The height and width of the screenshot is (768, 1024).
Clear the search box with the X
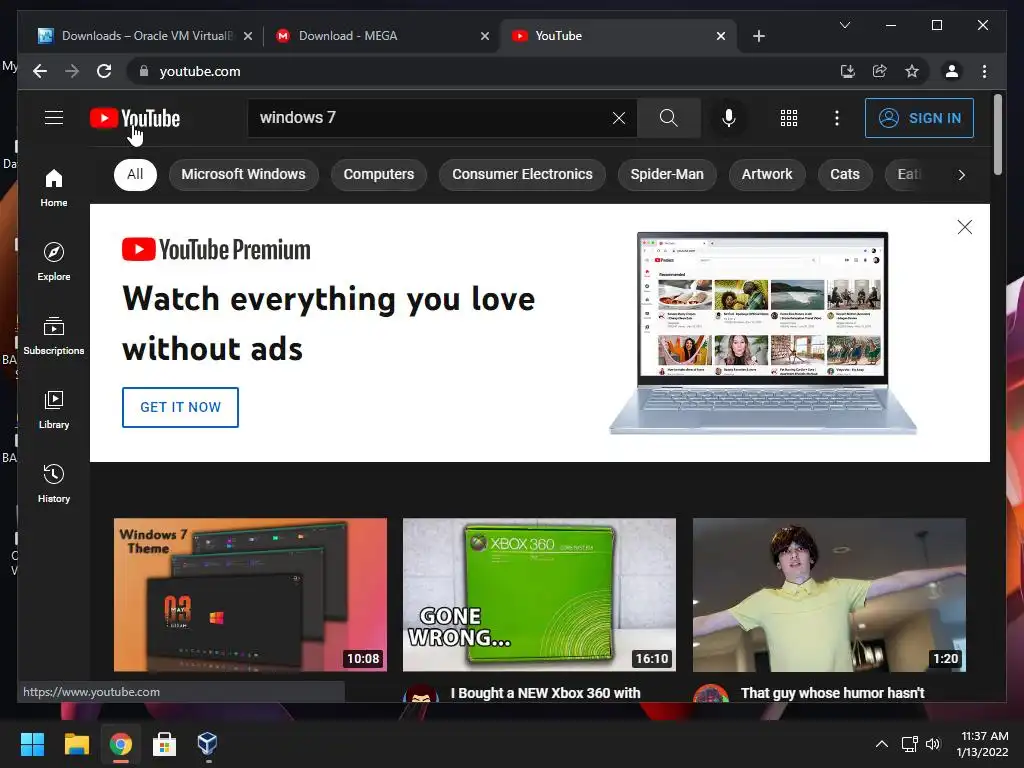618,118
